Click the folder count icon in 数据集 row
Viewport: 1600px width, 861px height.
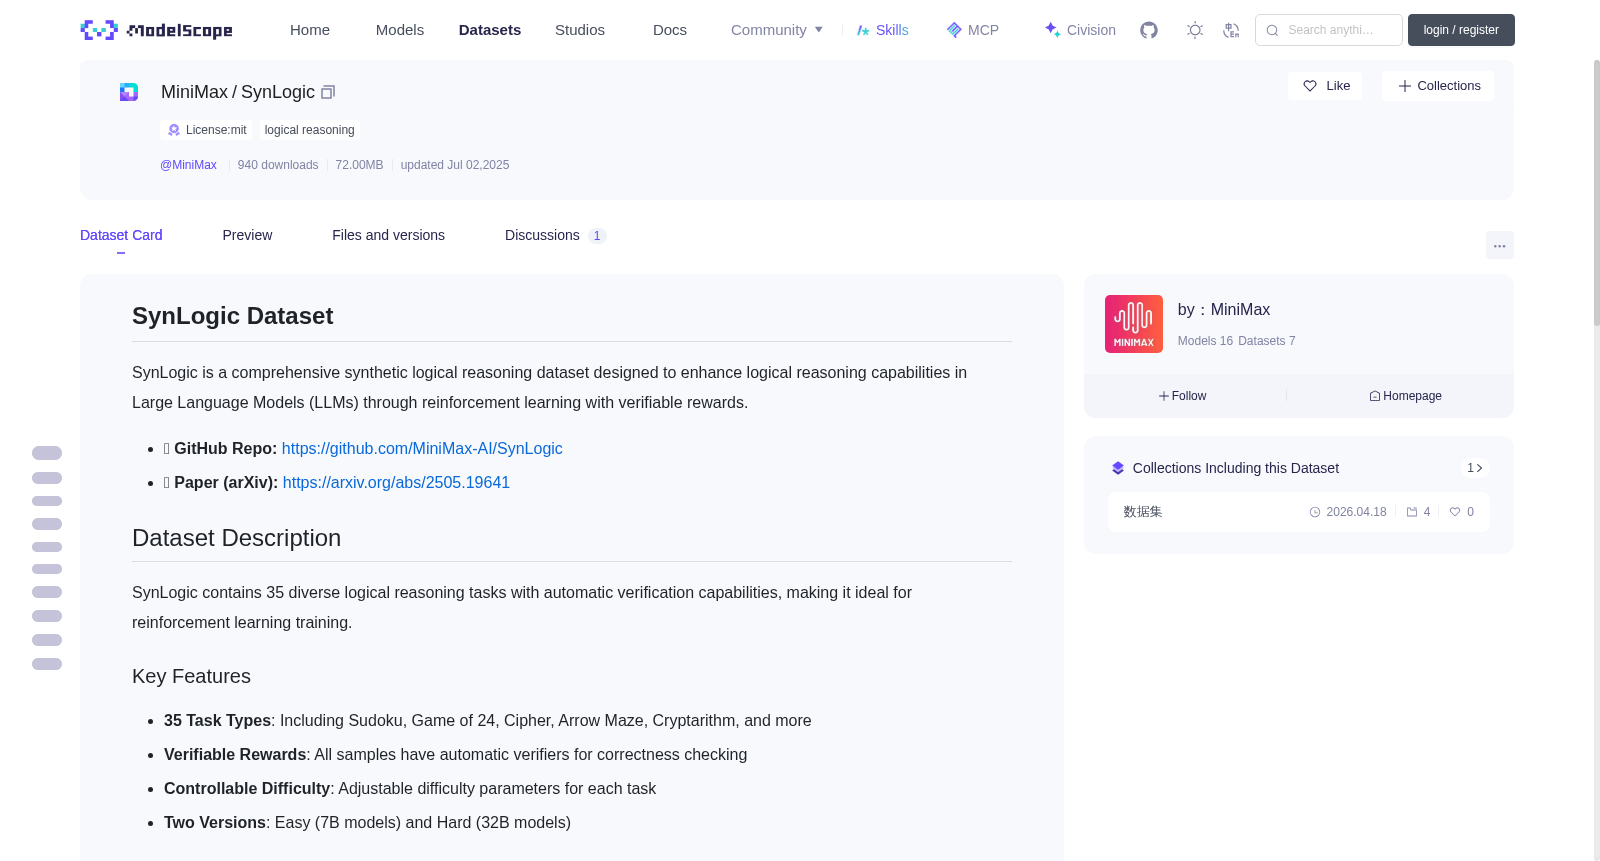coord(1412,512)
